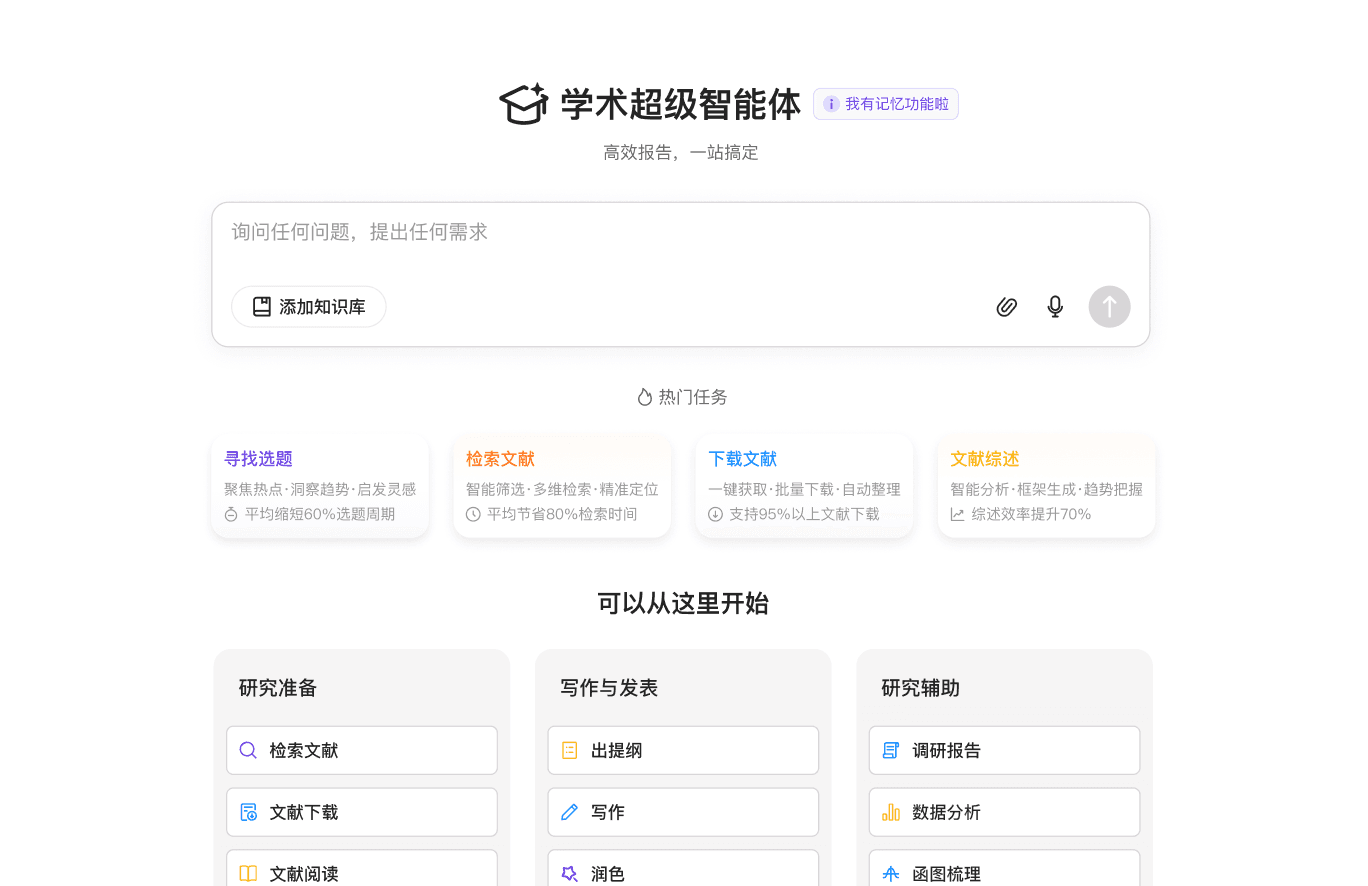Click the upward send arrow icon

[1109, 306]
